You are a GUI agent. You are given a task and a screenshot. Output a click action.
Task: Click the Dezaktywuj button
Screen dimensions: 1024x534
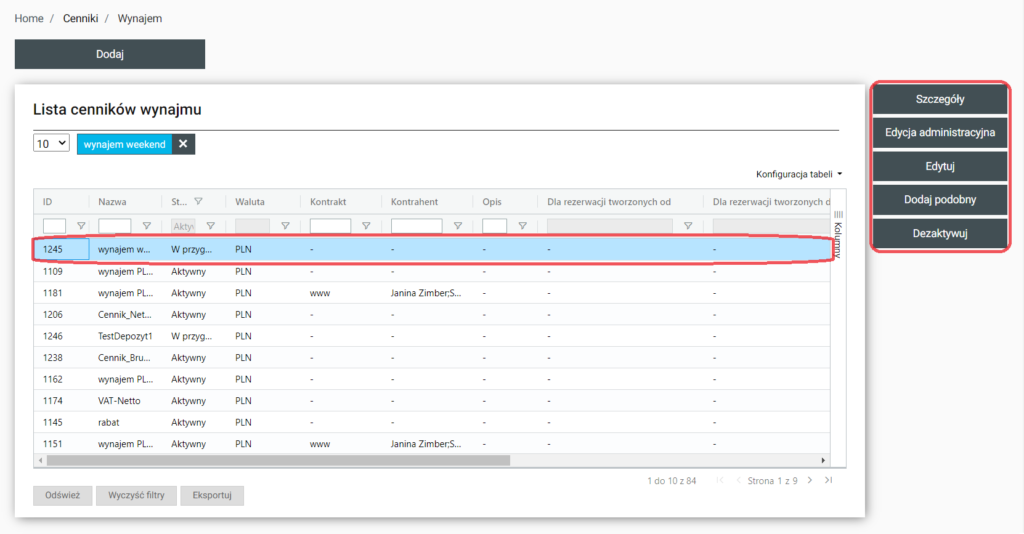pyautogui.click(x=939, y=234)
